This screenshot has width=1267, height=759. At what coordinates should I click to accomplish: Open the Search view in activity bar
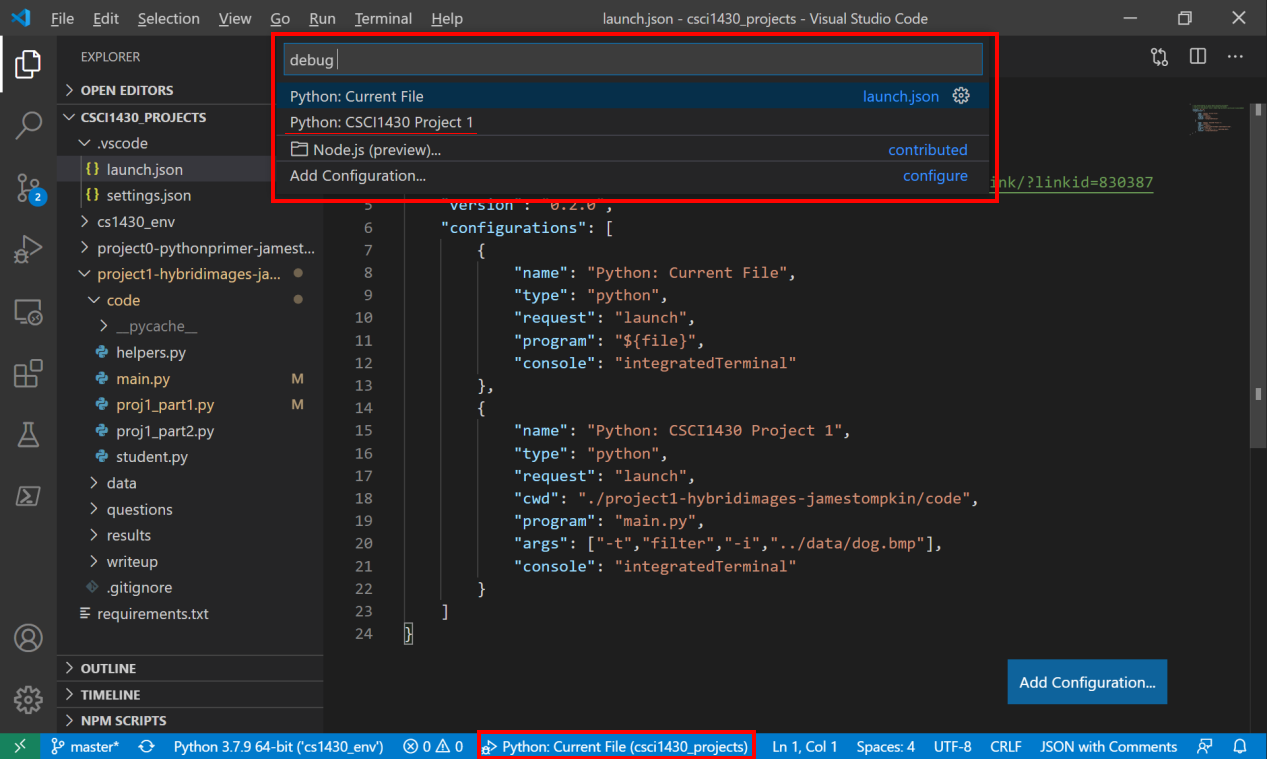(x=28, y=125)
